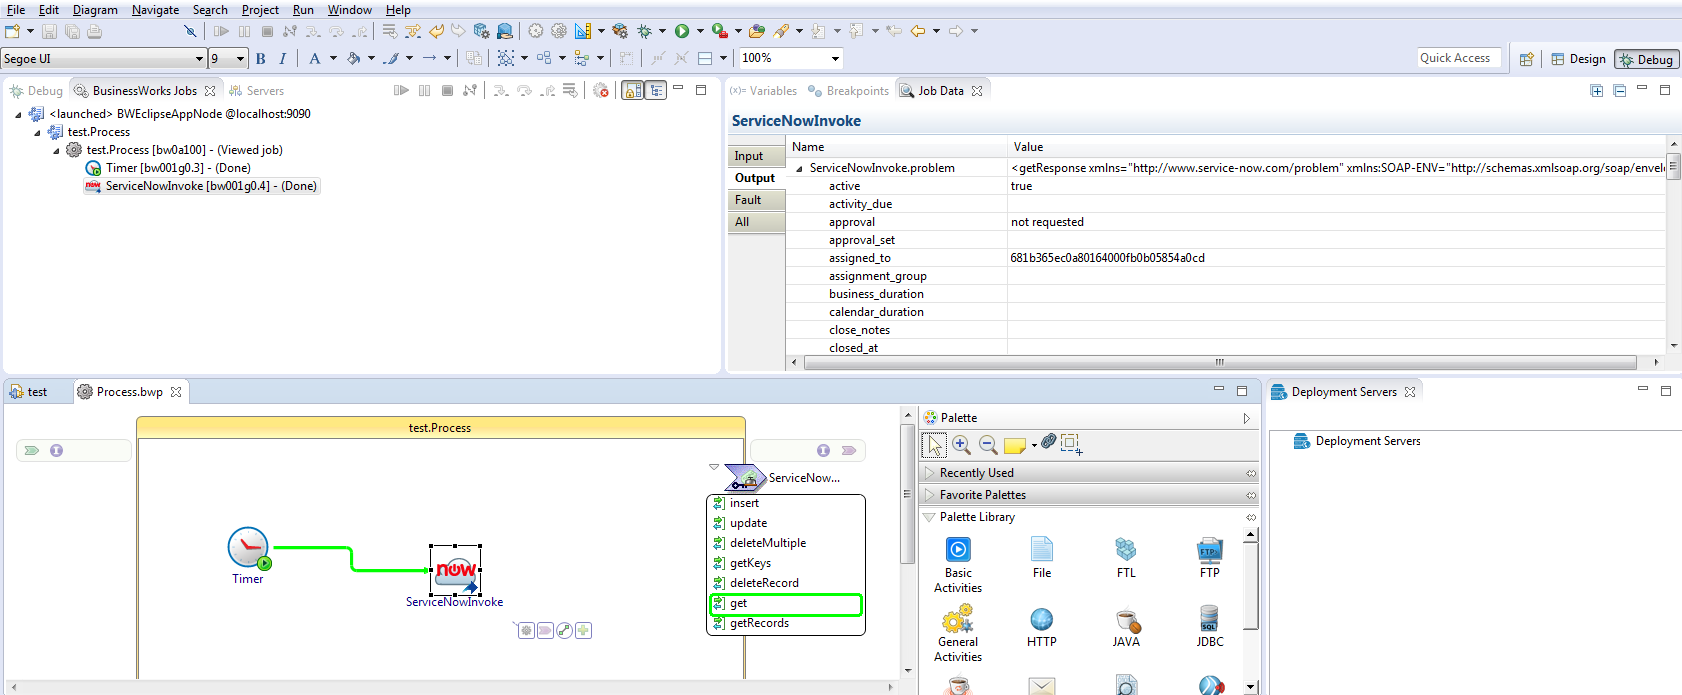1682x695 pixels.
Task: Collapse the test.Process [bw0a100] job node
Action: 56,151
